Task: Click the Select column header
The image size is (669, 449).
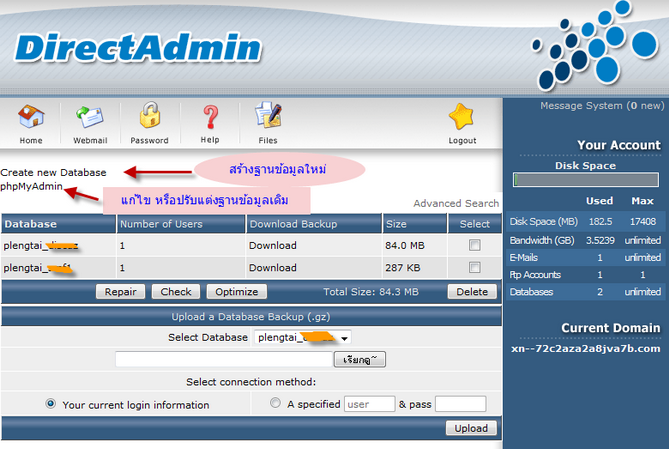Action: click(x=474, y=224)
